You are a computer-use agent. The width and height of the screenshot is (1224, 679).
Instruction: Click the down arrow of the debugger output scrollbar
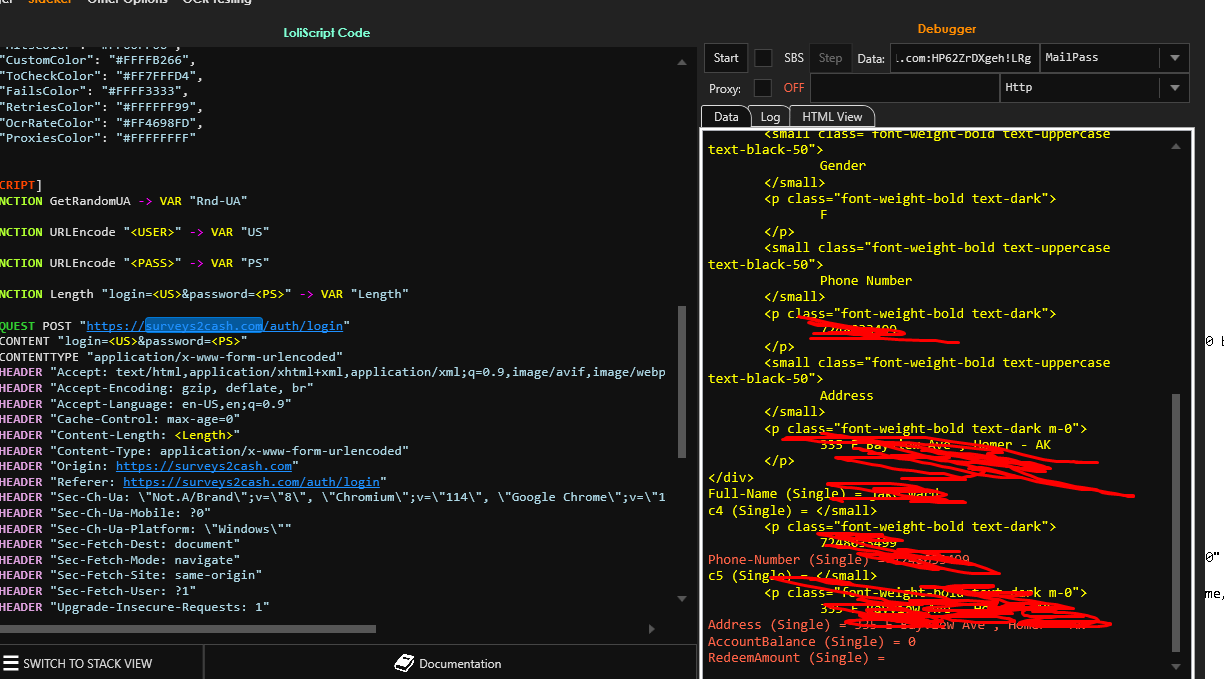pyautogui.click(x=1175, y=666)
